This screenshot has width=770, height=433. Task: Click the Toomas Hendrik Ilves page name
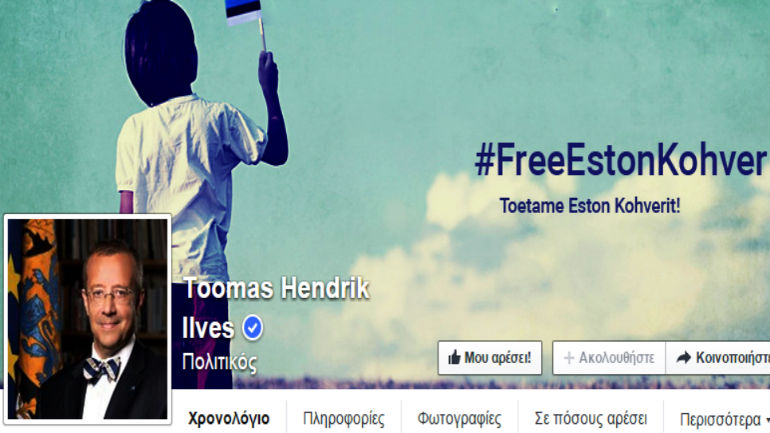point(275,308)
